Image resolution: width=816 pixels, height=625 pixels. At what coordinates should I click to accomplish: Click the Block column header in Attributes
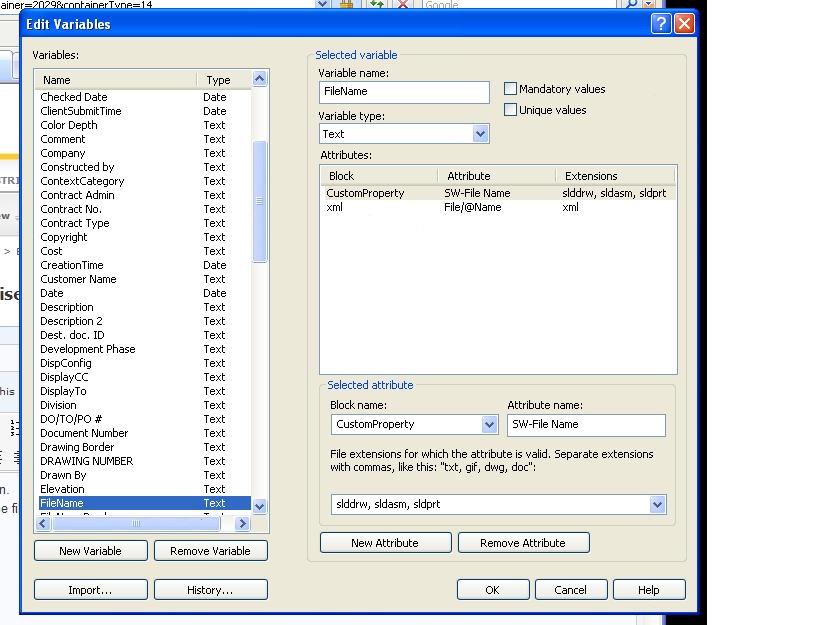(379, 176)
